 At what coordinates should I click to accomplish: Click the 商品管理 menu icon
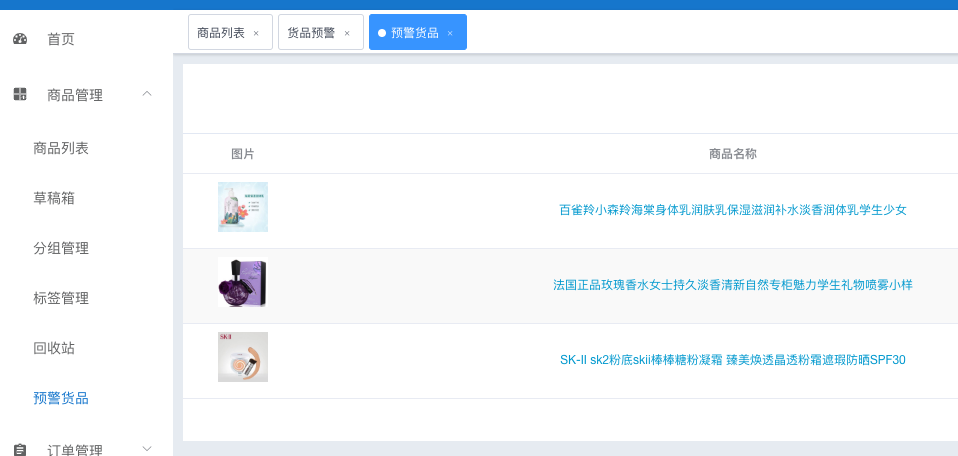(20, 95)
